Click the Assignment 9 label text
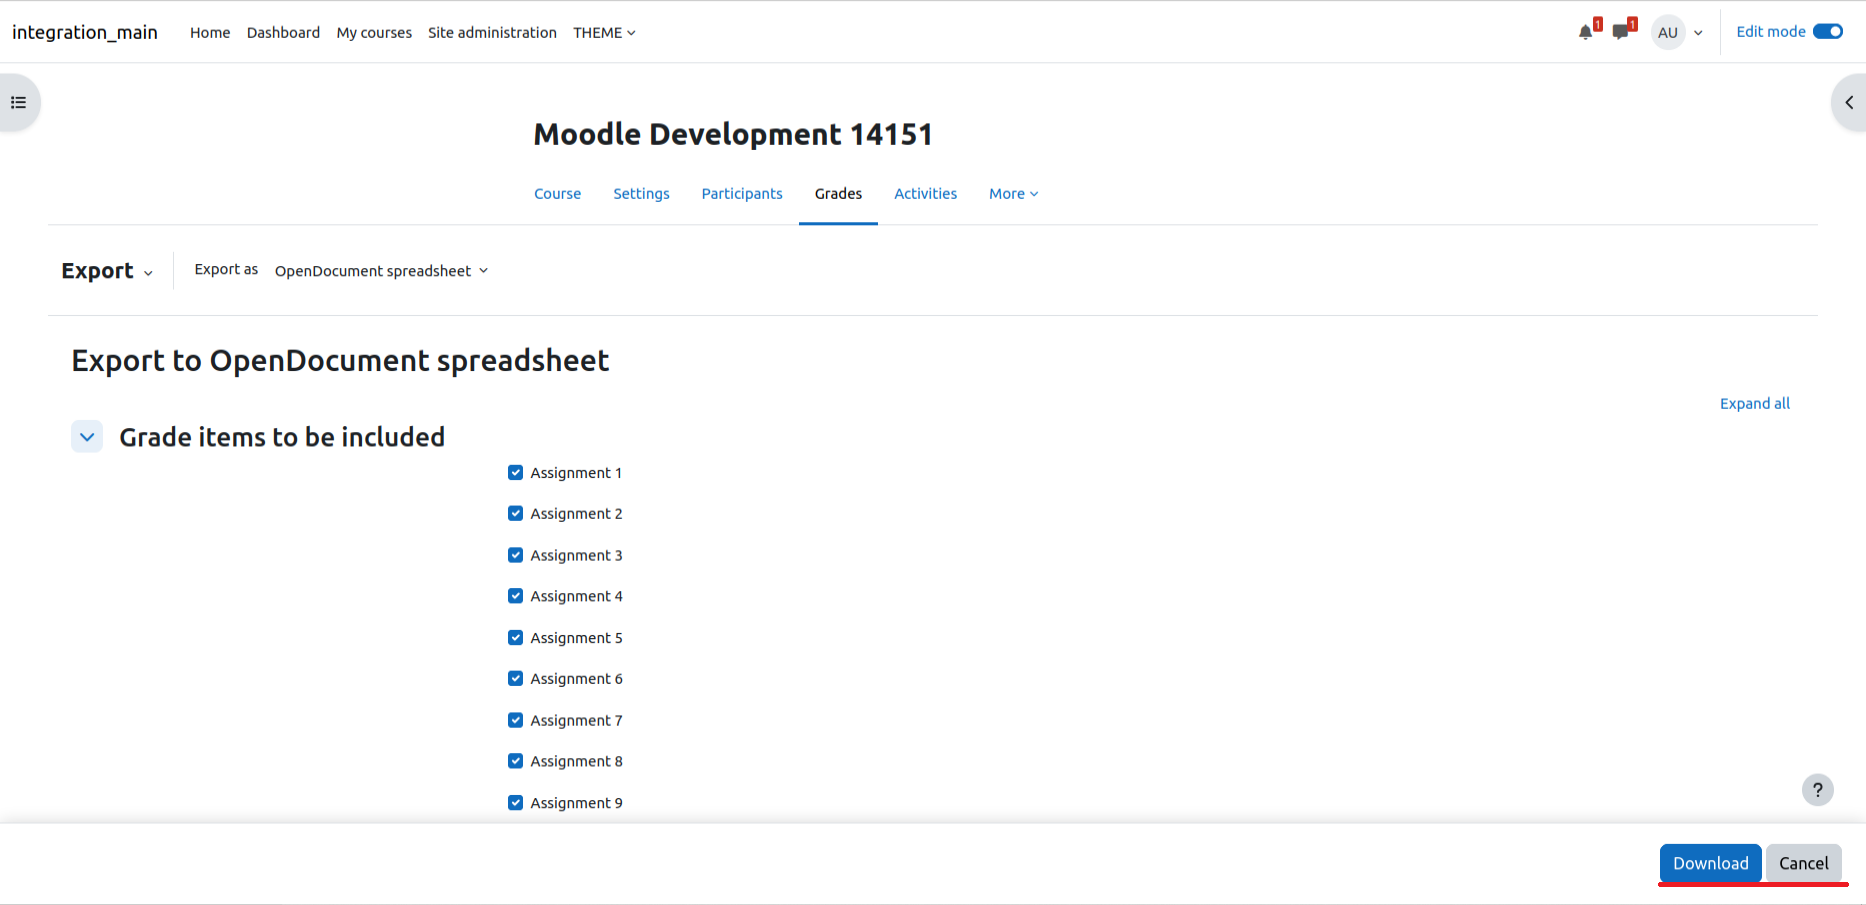This screenshot has height=905, width=1866. 576,803
